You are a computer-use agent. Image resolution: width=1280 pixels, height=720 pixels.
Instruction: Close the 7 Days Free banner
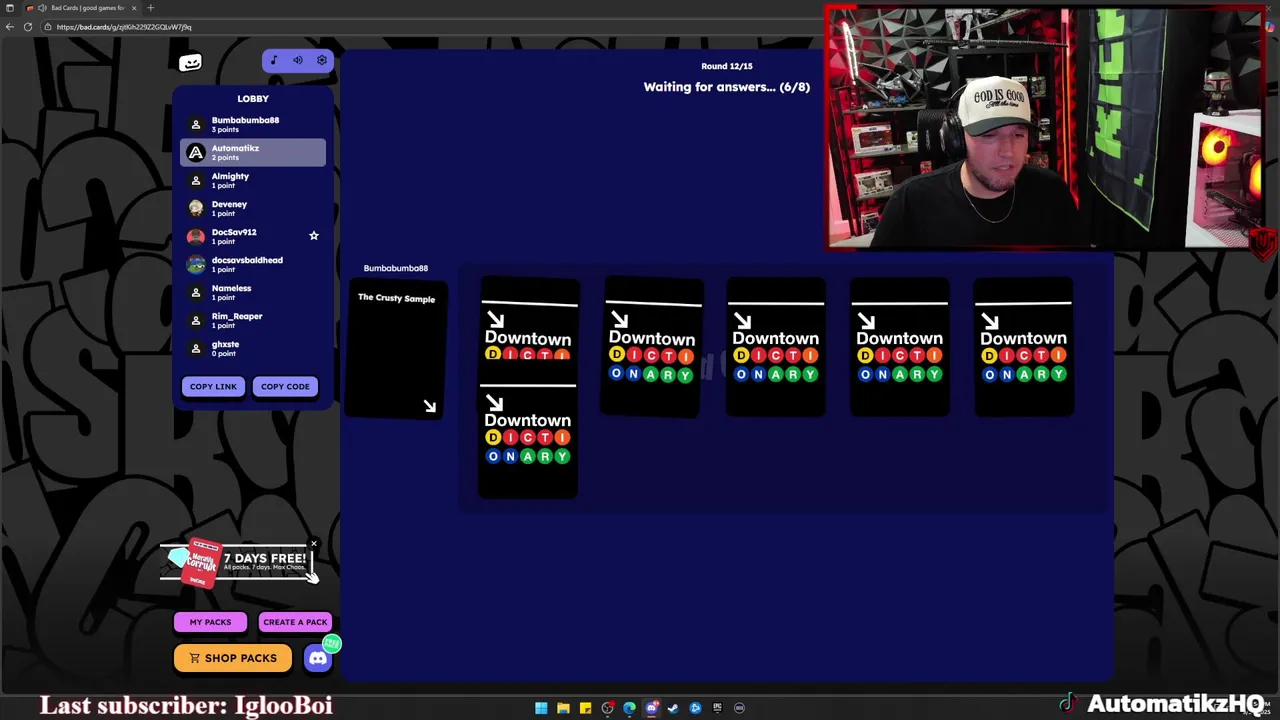313,545
